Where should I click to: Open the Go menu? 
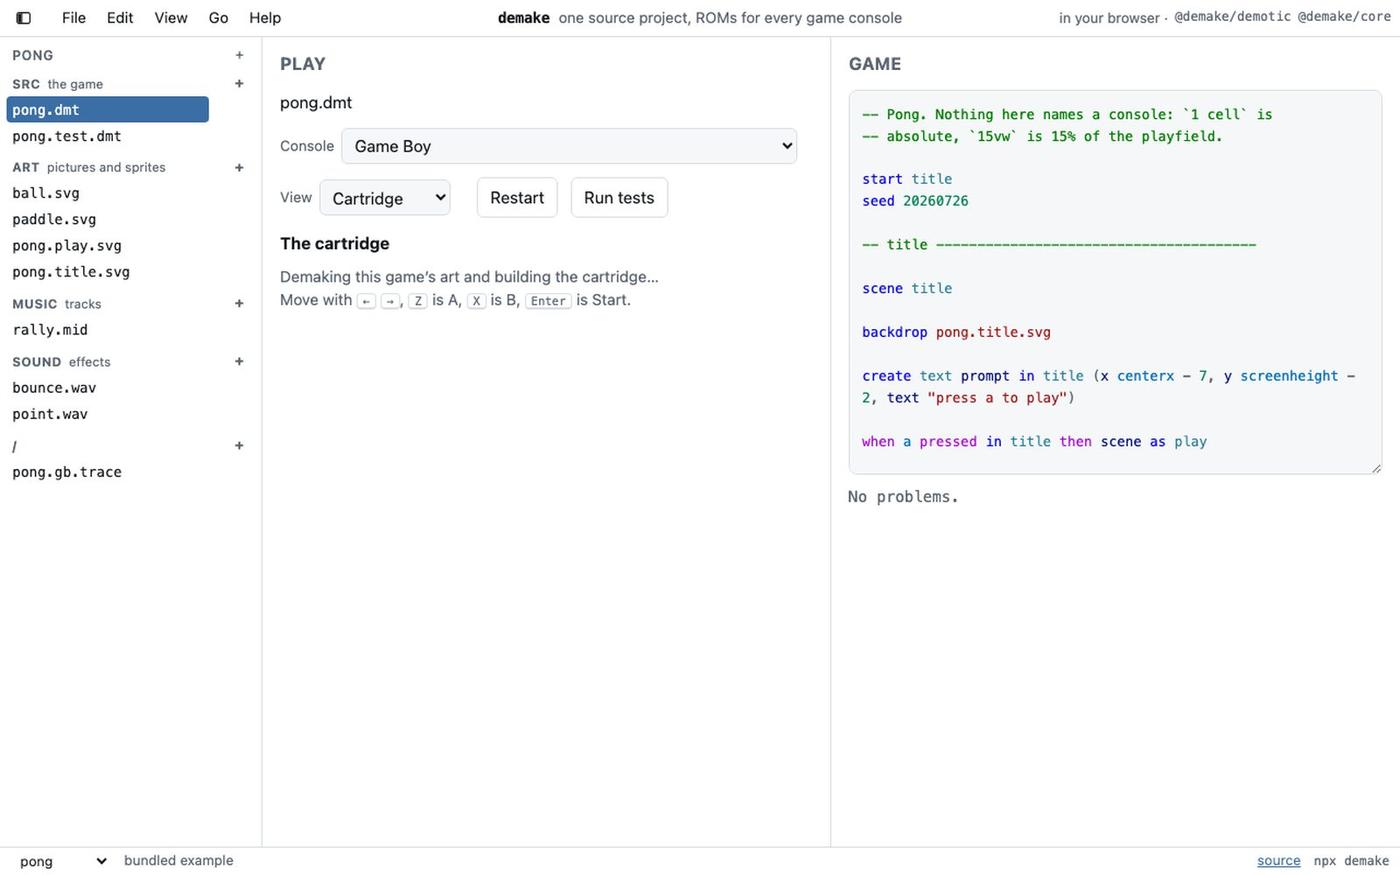218,18
